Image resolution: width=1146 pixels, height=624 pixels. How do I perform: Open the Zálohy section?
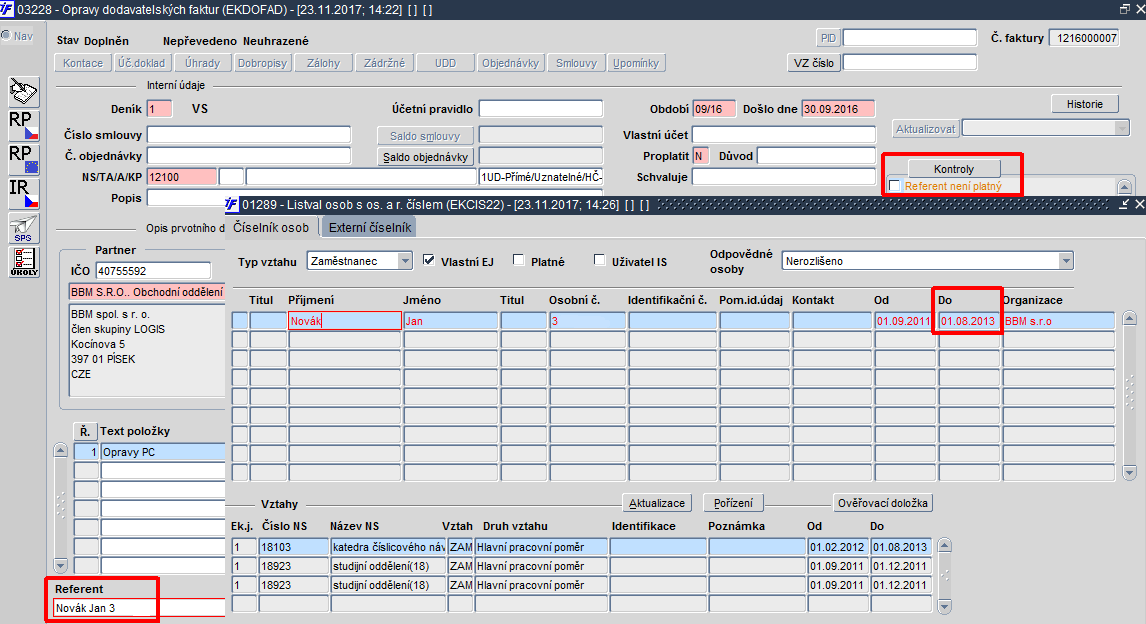point(324,63)
